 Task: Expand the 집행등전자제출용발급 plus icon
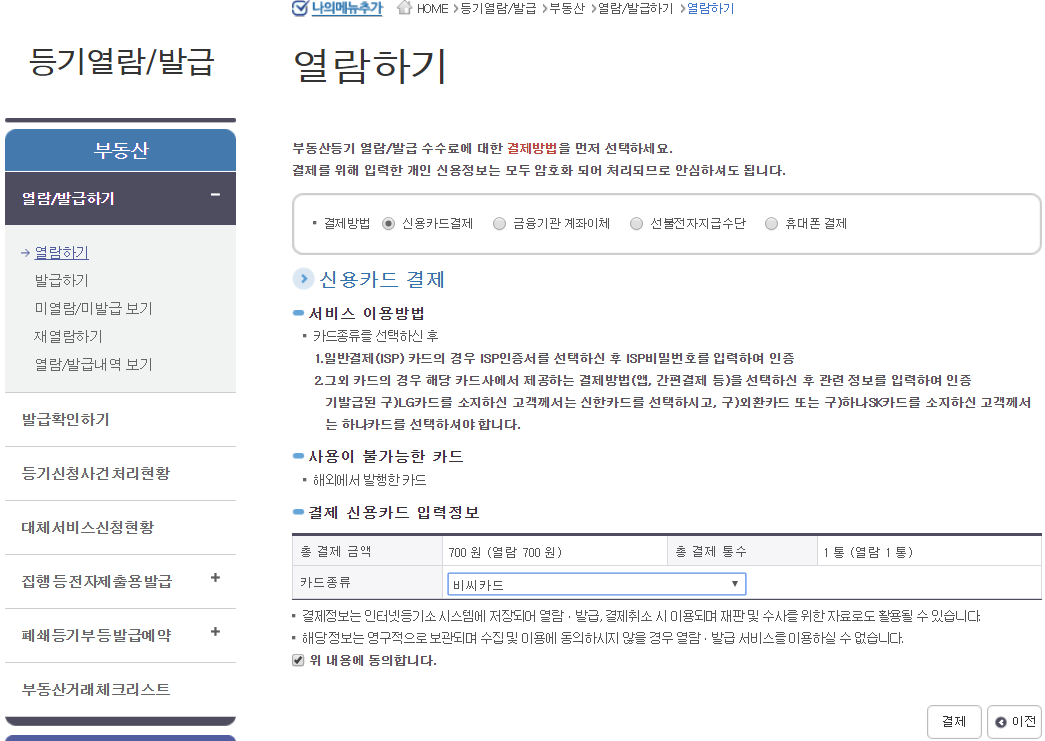click(x=215, y=578)
